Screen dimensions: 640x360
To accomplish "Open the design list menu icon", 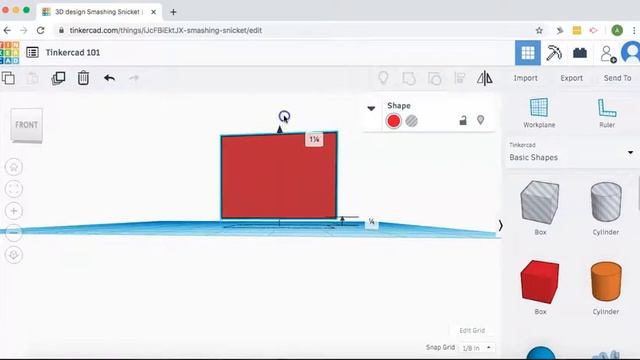I will point(32,52).
